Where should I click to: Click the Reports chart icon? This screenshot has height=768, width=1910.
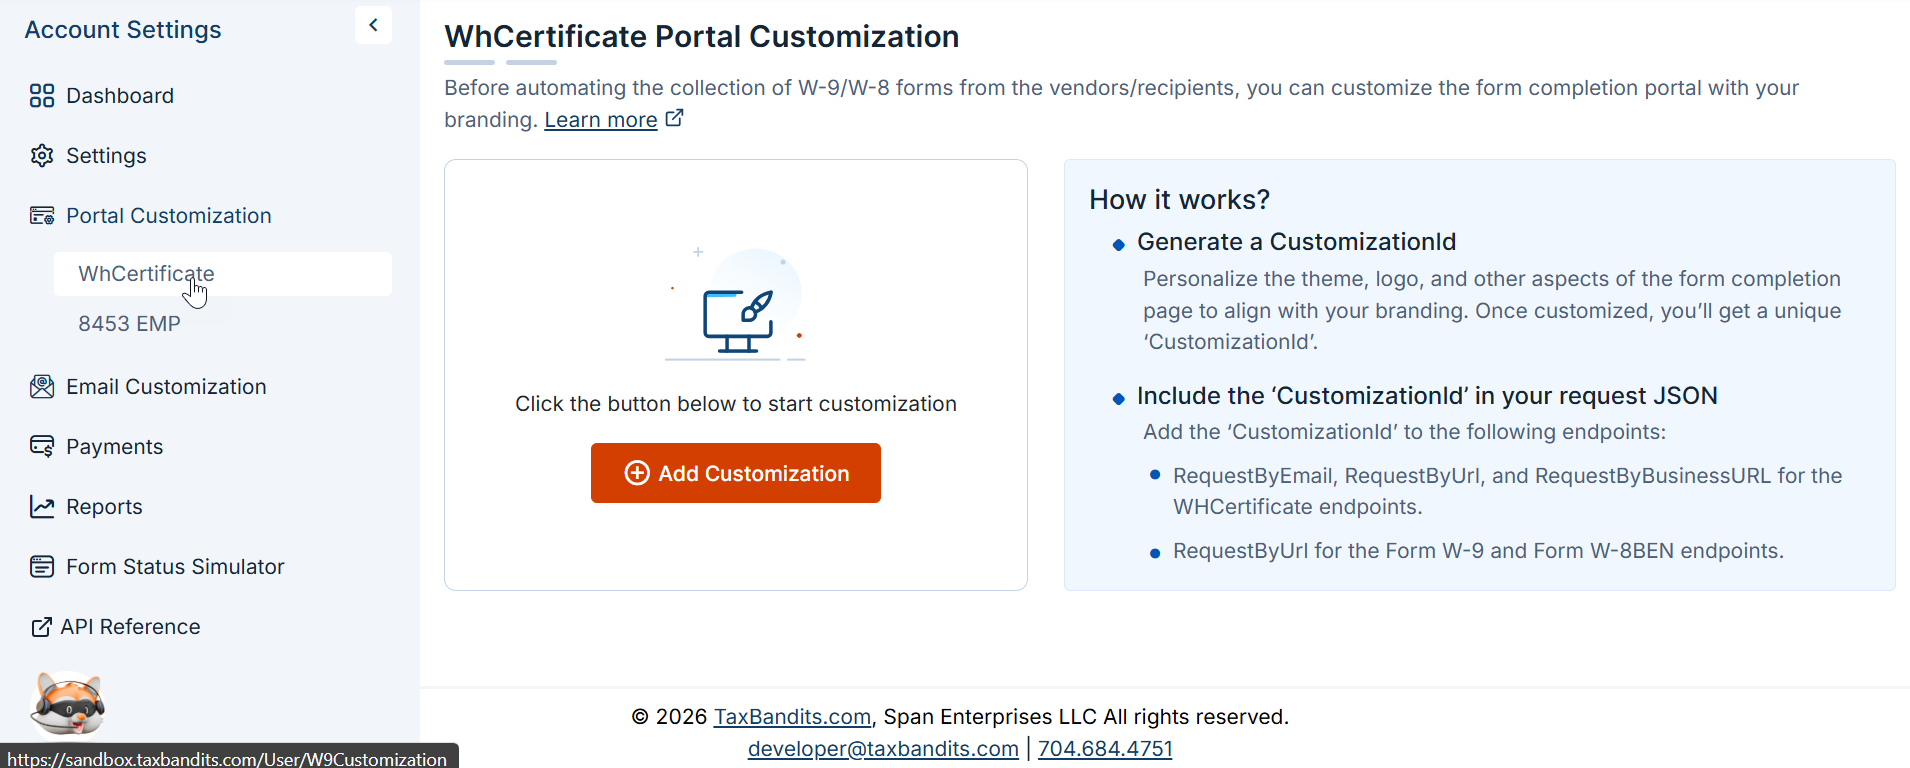tap(42, 507)
